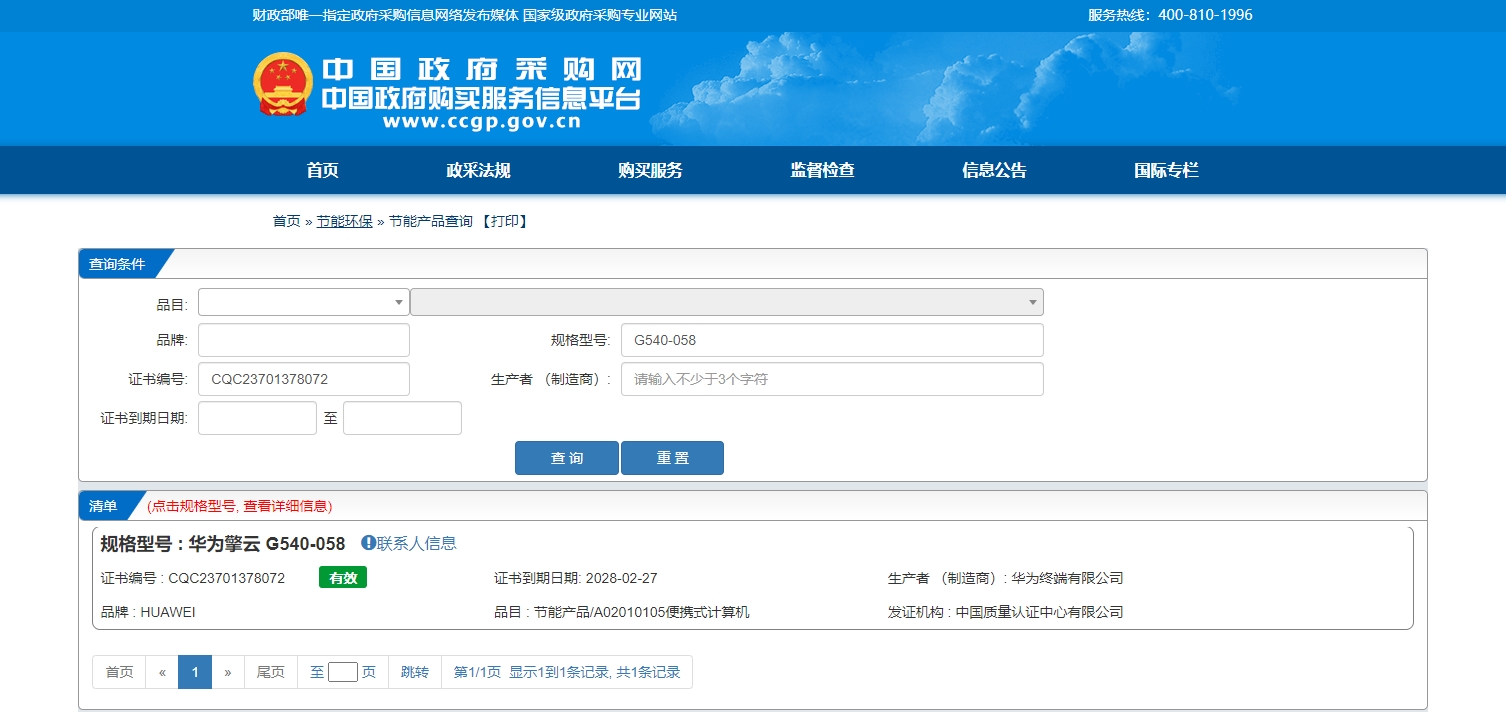Click the certificate number CQC23701378072 in results
This screenshot has width=1506, height=712.
226,578
